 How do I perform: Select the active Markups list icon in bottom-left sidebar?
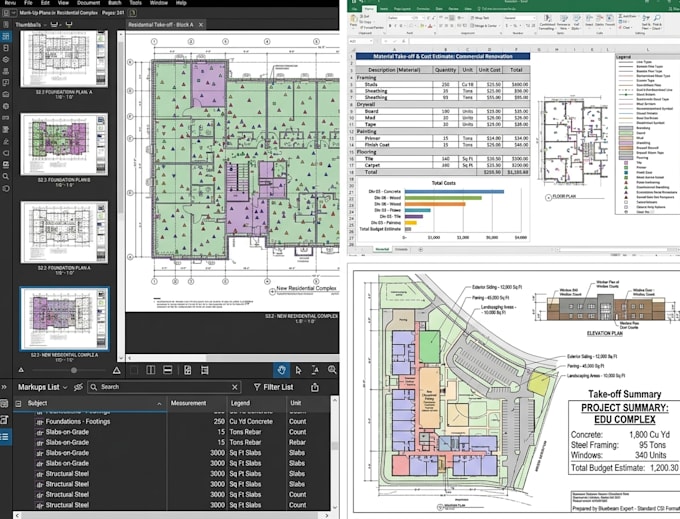click(x=5, y=436)
